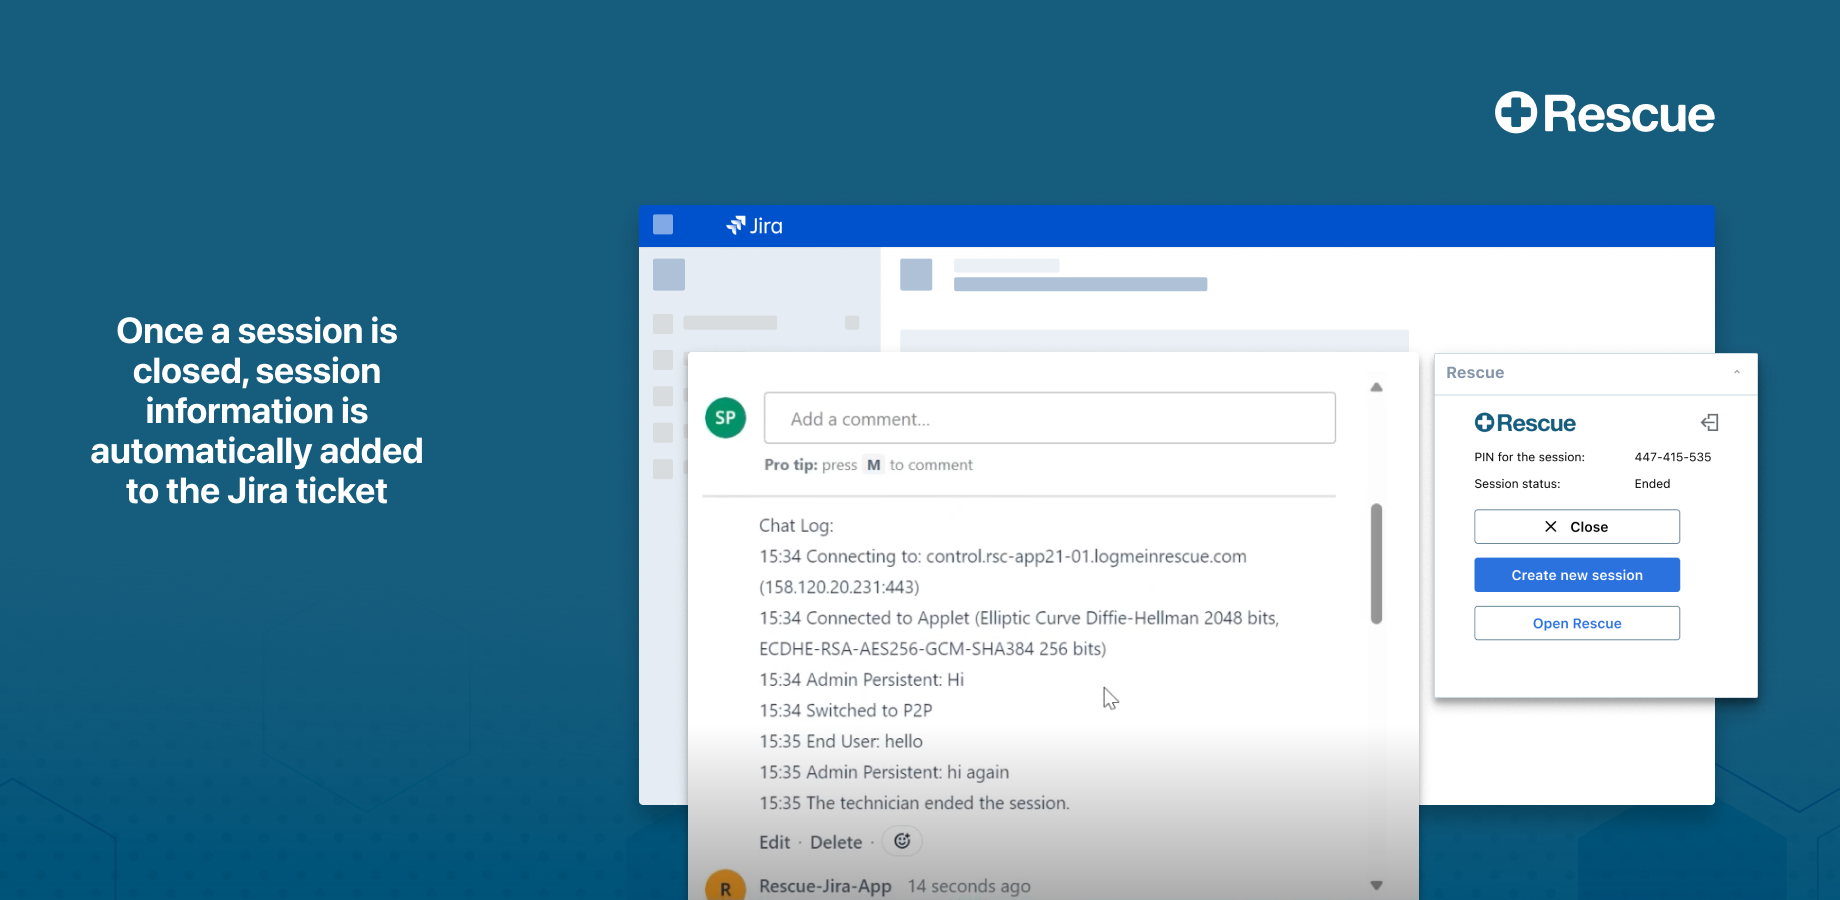Click the Open Rescue button
Viewport: 1840px width, 900px height.
[x=1577, y=623]
